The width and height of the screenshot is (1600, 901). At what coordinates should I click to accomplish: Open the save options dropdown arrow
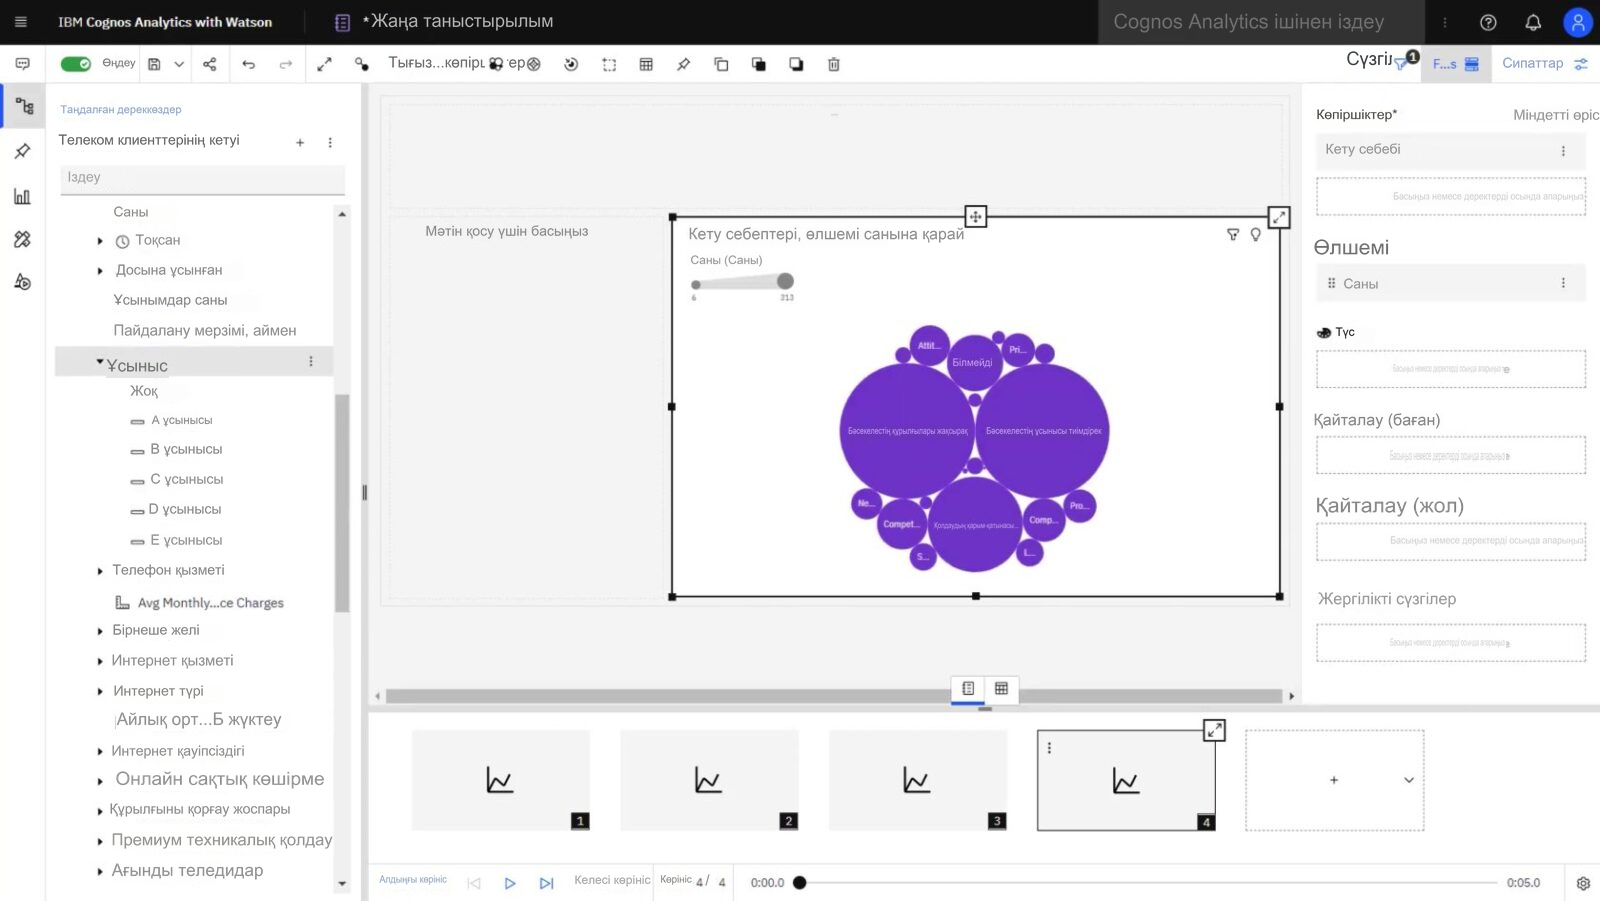coord(179,64)
